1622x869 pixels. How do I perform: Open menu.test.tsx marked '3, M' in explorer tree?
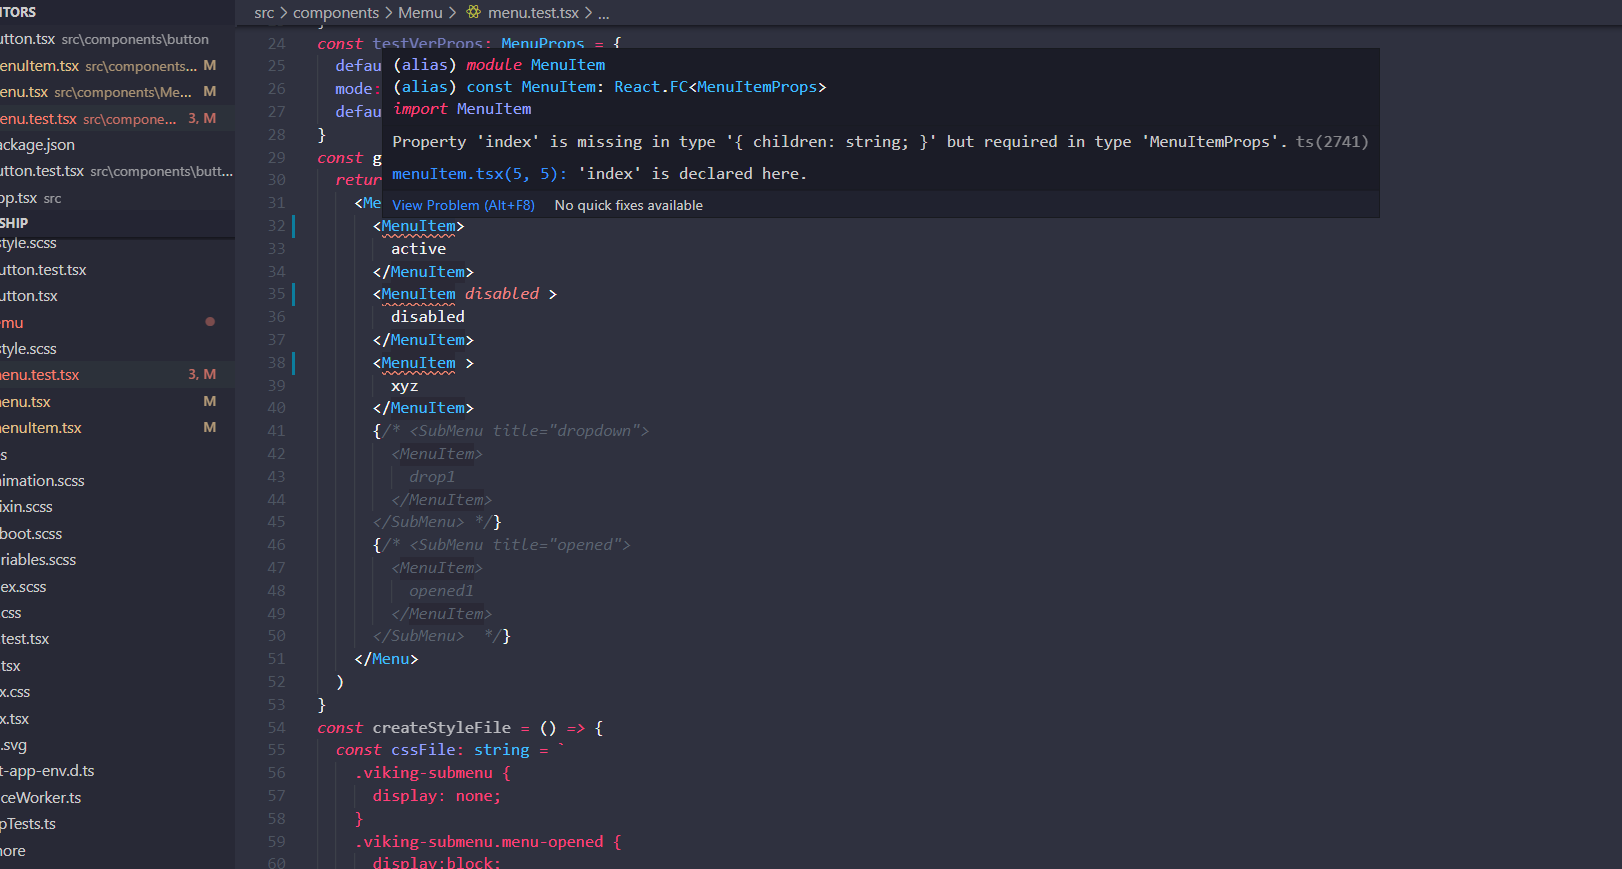pos(117,375)
